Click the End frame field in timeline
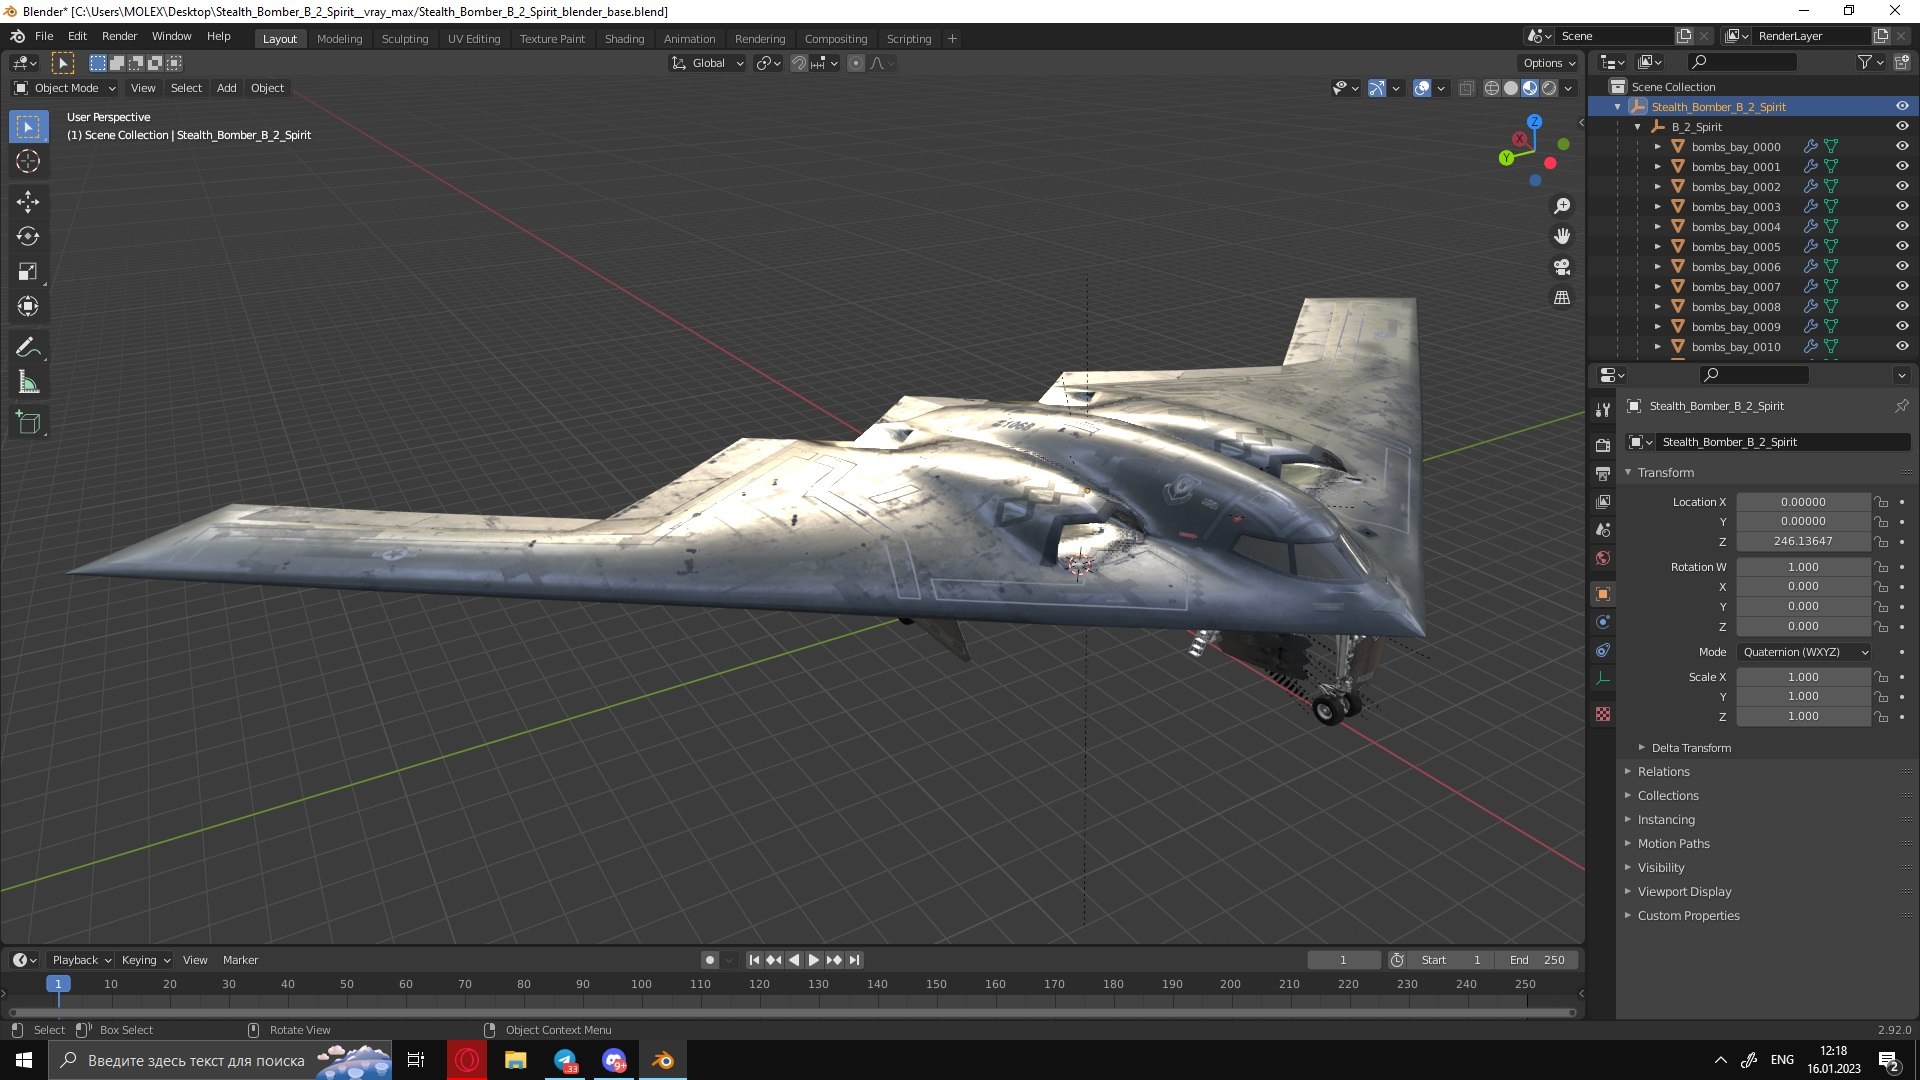Image resolution: width=1920 pixels, height=1080 pixels. (1538, 960)
